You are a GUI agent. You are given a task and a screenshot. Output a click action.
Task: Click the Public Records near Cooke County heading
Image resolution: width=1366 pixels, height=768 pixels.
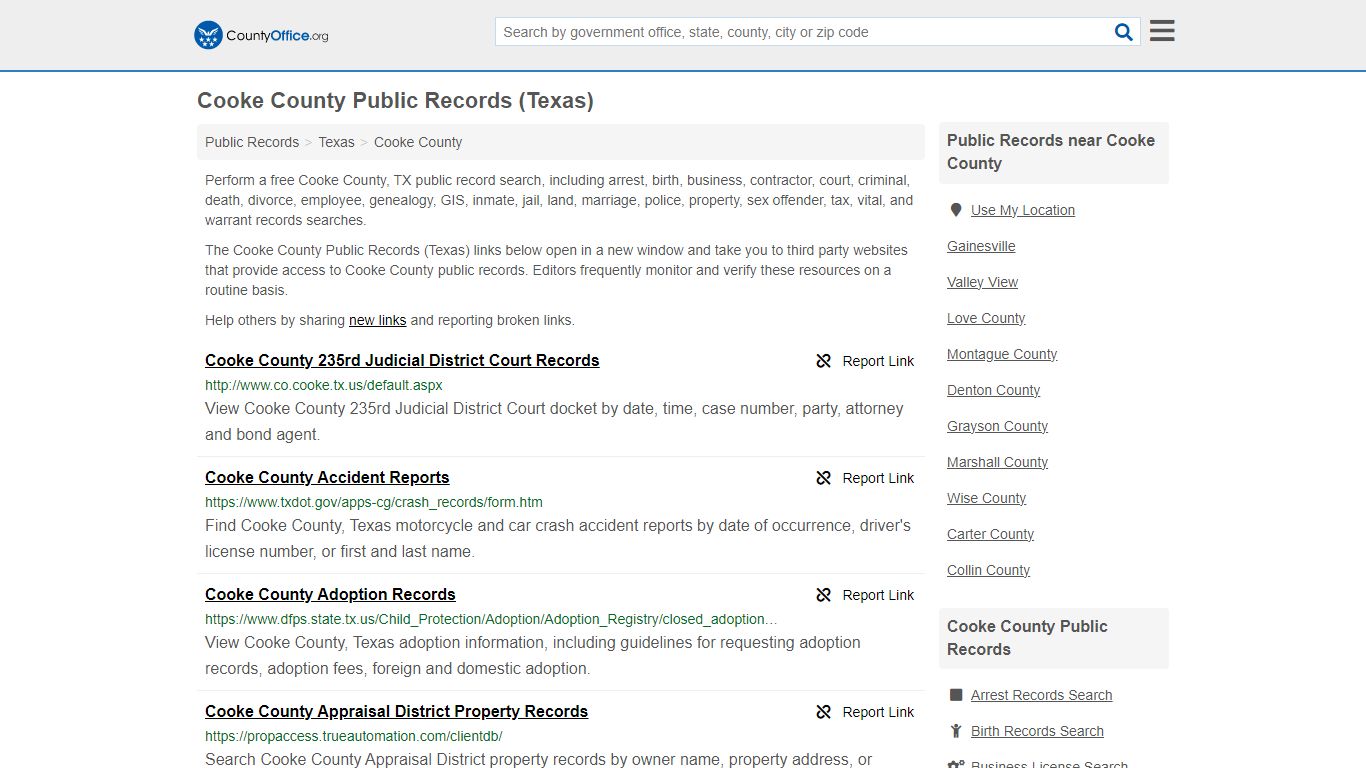coord(1051,152)
